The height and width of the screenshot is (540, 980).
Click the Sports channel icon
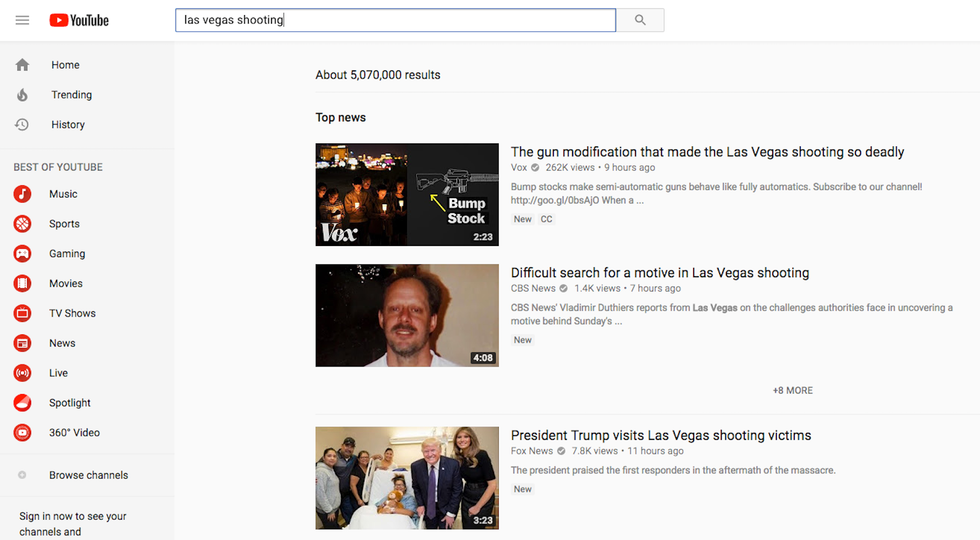tap(22, 224)
